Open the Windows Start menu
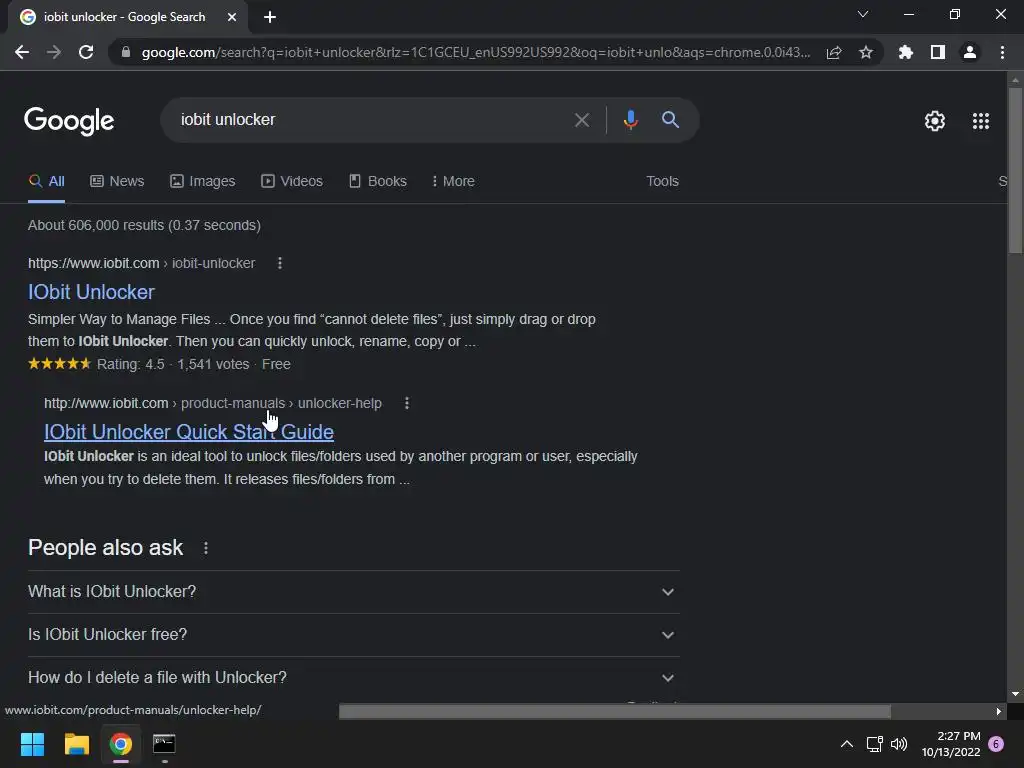This screenshot has width=1024, height=768. coord(32,744)
